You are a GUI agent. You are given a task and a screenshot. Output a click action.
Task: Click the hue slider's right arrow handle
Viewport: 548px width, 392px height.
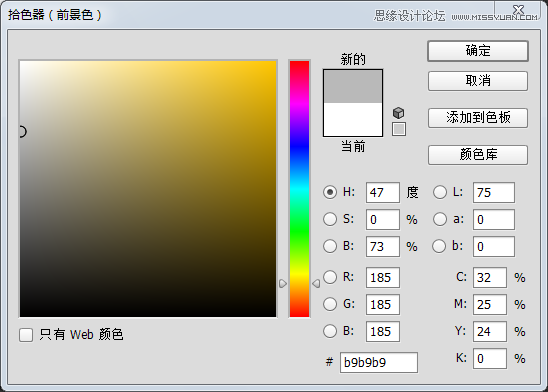(x=316, y=283)
